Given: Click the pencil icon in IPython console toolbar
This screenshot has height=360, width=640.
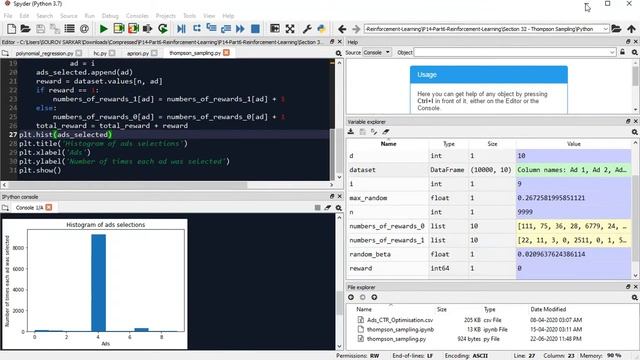Looking at the screenshot, I should pos(328,208).
